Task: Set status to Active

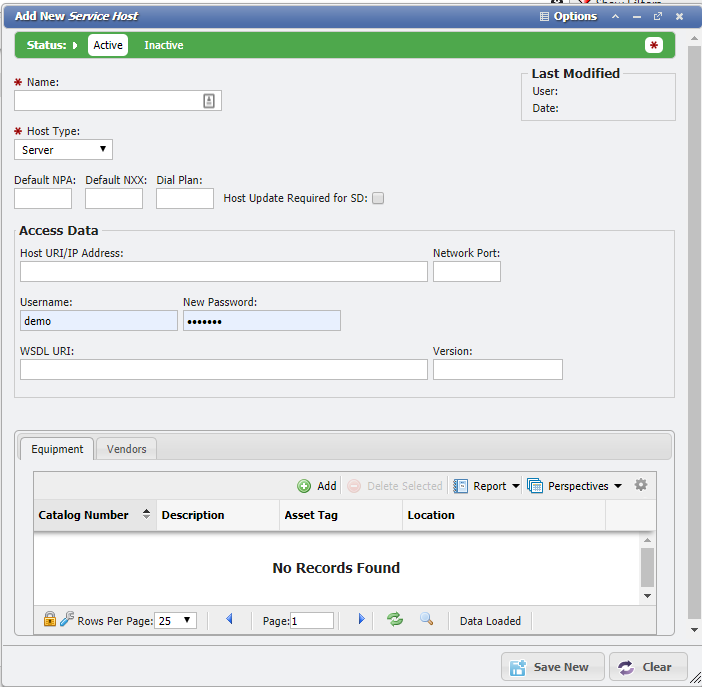Action: point(108,45)
